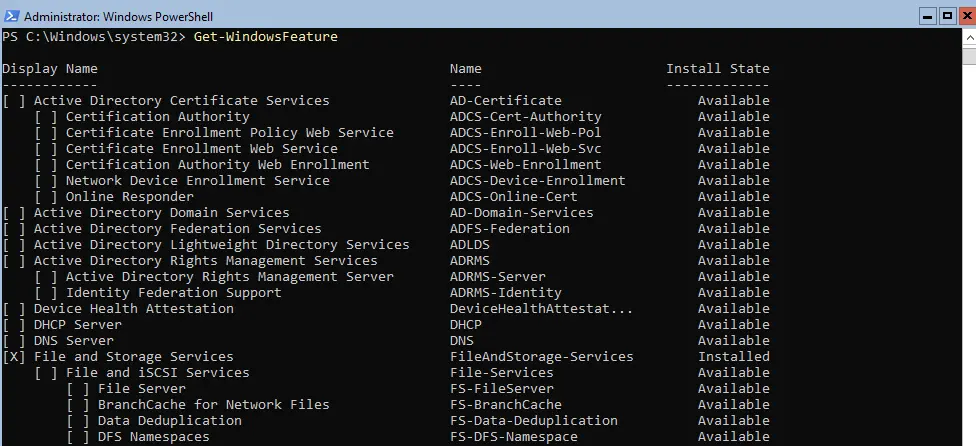Click the PowerShell icon in title bar
This screenshot has height=446, width=976.
(x=11, y=17)
